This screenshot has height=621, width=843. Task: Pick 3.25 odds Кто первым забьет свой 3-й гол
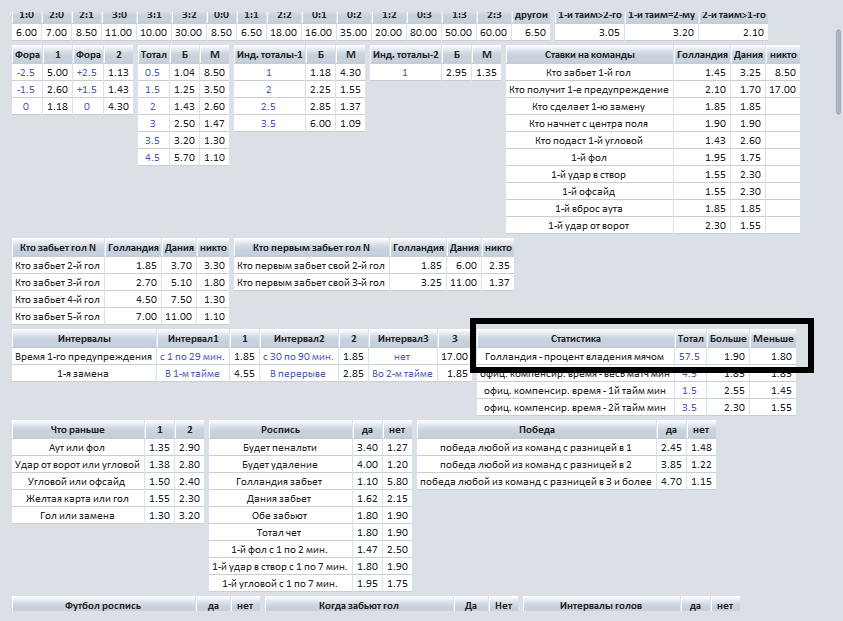[431, 283]
